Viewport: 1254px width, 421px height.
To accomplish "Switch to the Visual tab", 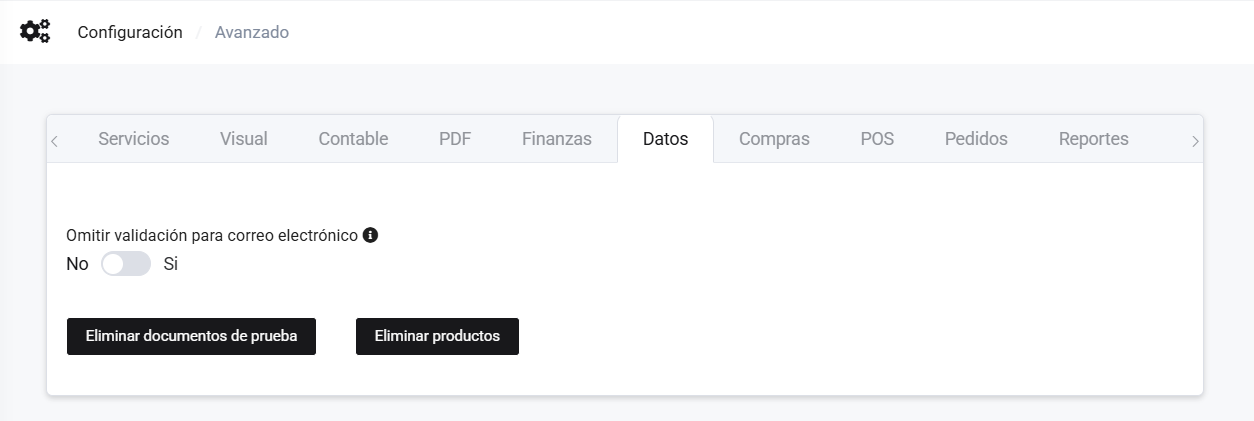I will 244,139.
